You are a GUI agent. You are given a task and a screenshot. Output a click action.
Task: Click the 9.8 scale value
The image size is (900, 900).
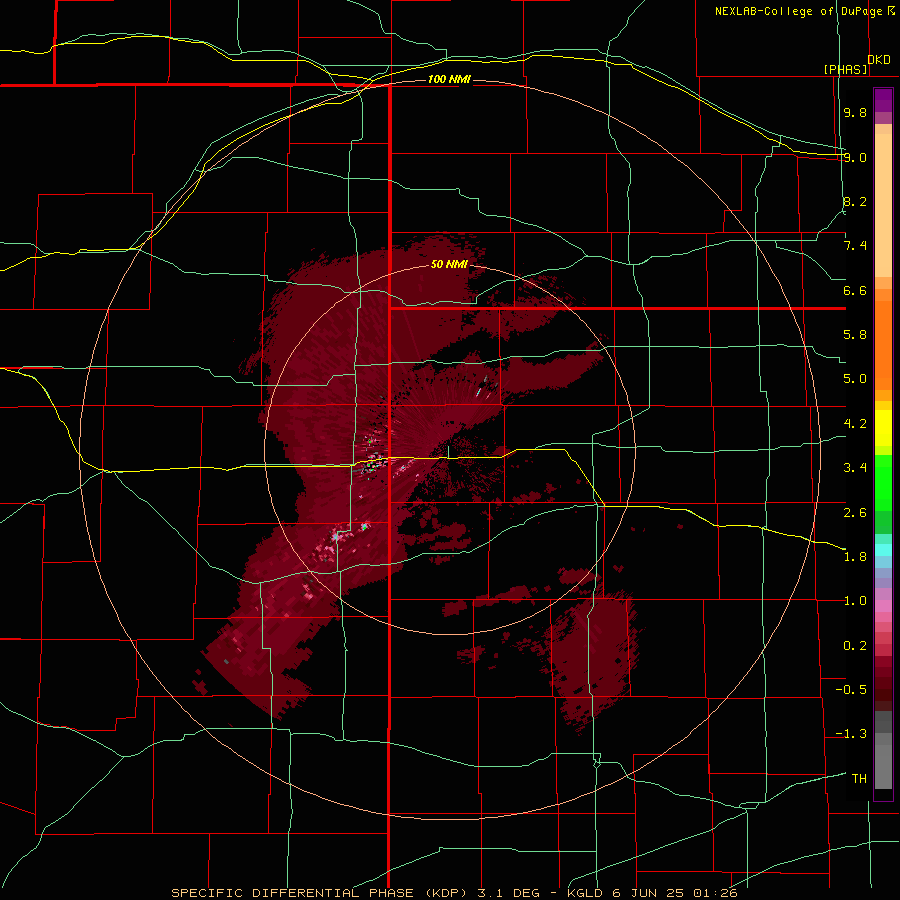[x=855, y=112]
